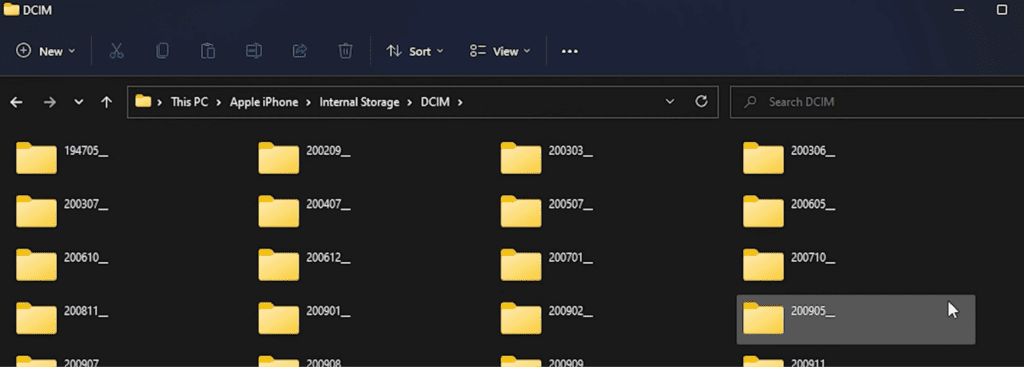The width and height of the screenshot is (1024, 367).
Task: Select folder 200710__
Action: [789, 264]
